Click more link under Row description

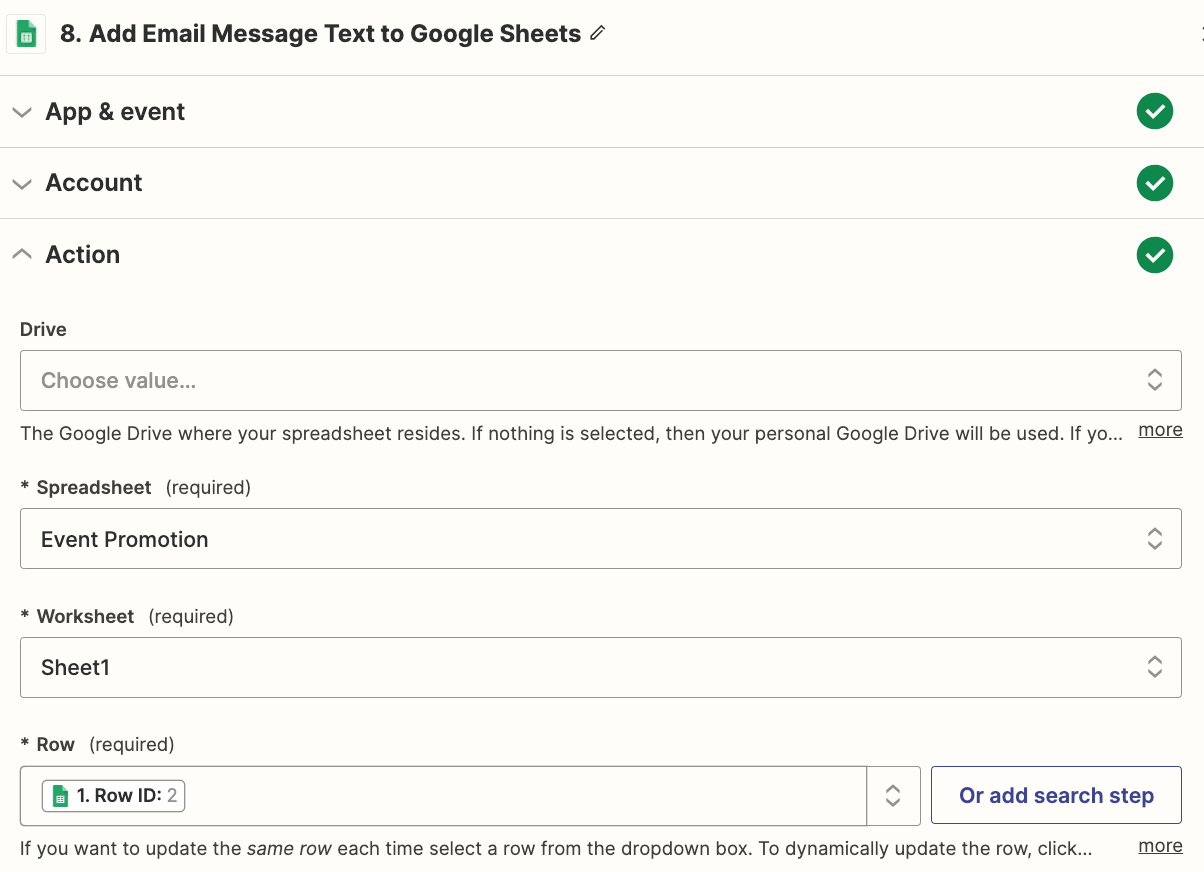[x=1160, y=846]
